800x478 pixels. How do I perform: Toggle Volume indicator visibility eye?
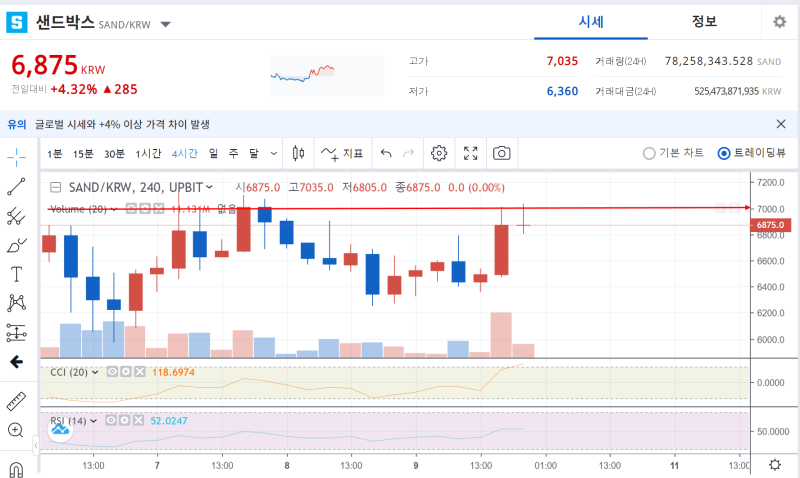pyautogui.click(x=132, y=209)
